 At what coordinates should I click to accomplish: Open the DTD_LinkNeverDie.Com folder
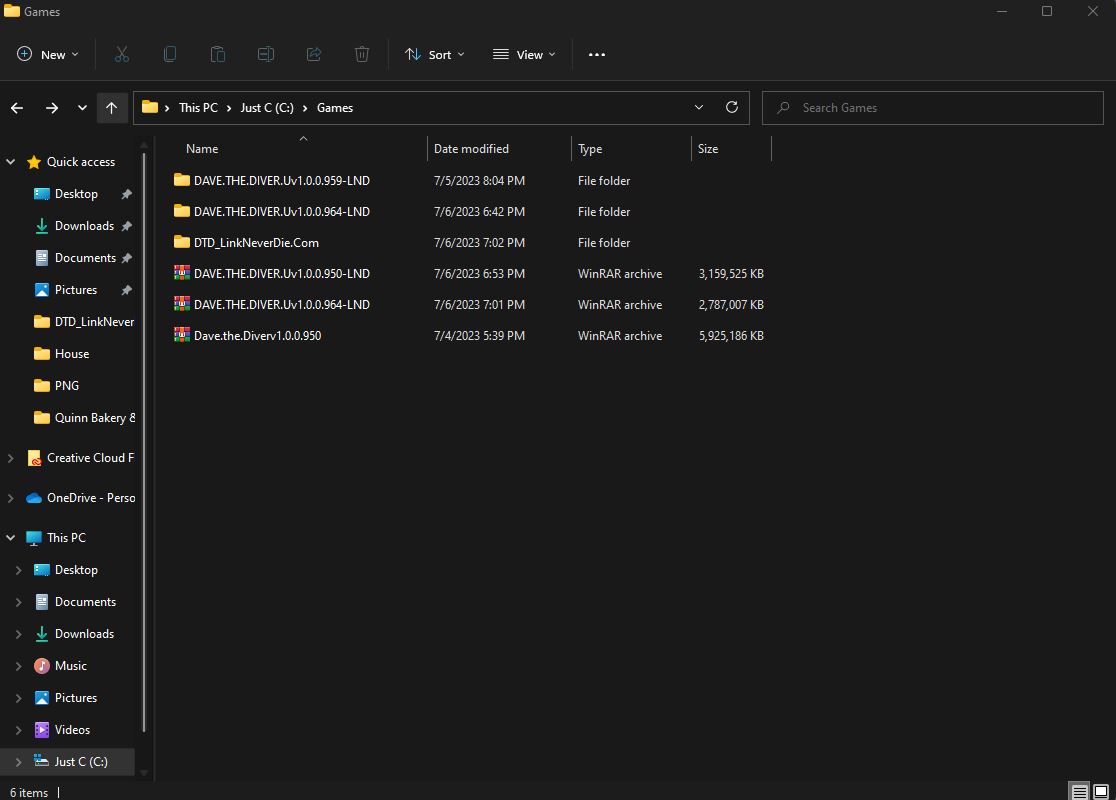[254, 242]
